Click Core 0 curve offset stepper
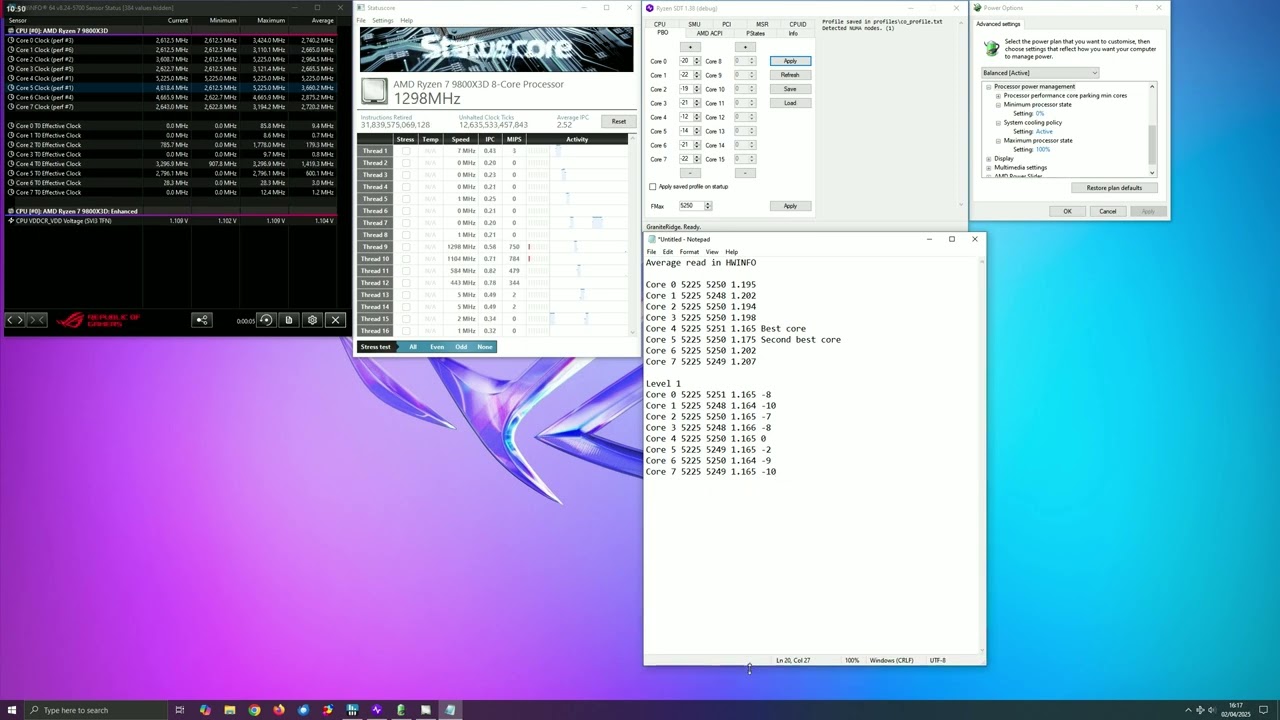Image resolution: width=1280 pixels, height=720 pixels. 697,61
